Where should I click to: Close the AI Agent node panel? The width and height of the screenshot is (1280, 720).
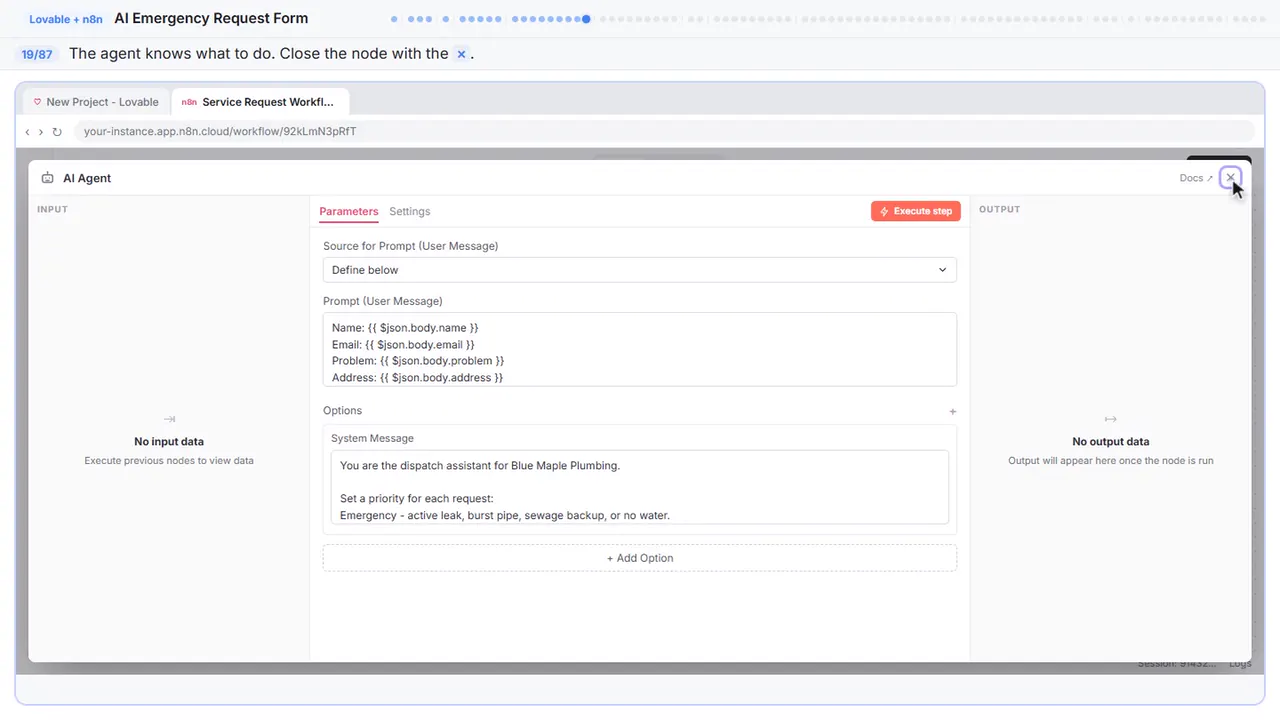1230,178
